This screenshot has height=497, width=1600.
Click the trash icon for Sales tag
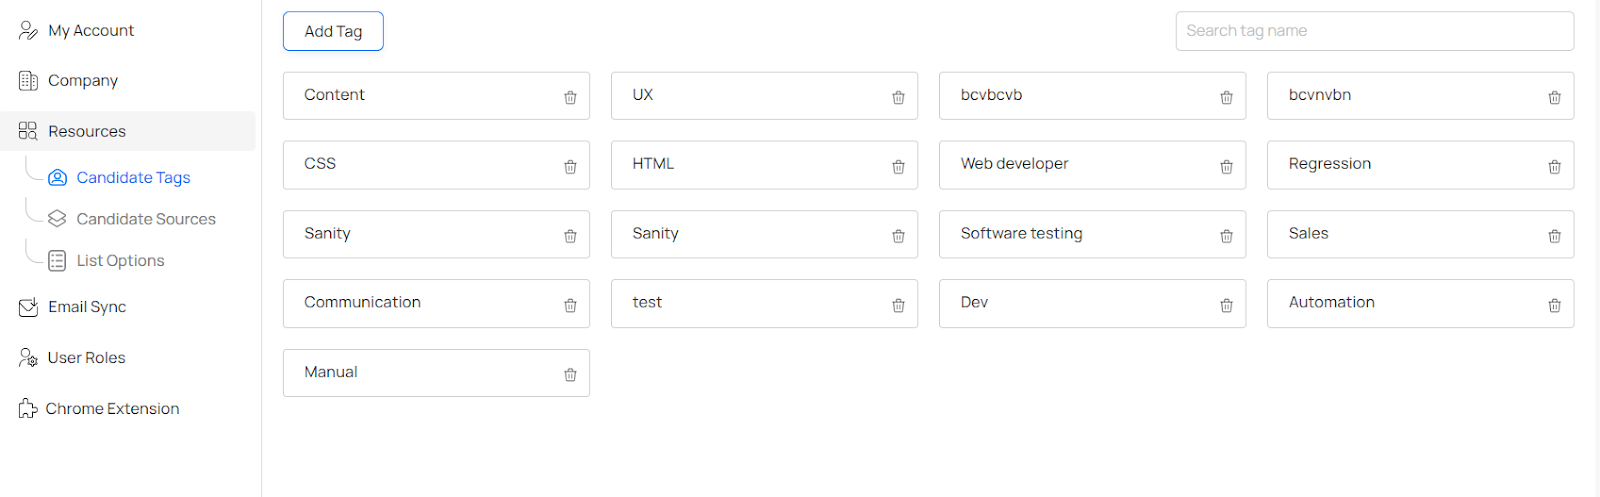click(1554, 236)
